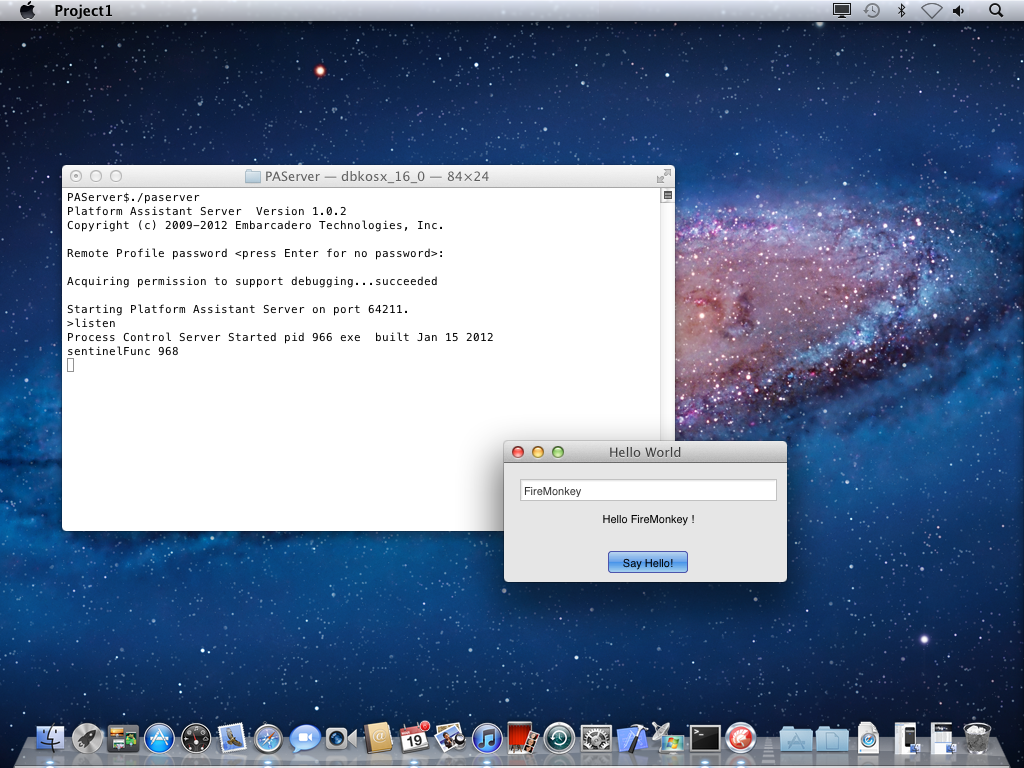Click the Say Hello! button
1024x768 pixels.
click(x=648, y=562)
